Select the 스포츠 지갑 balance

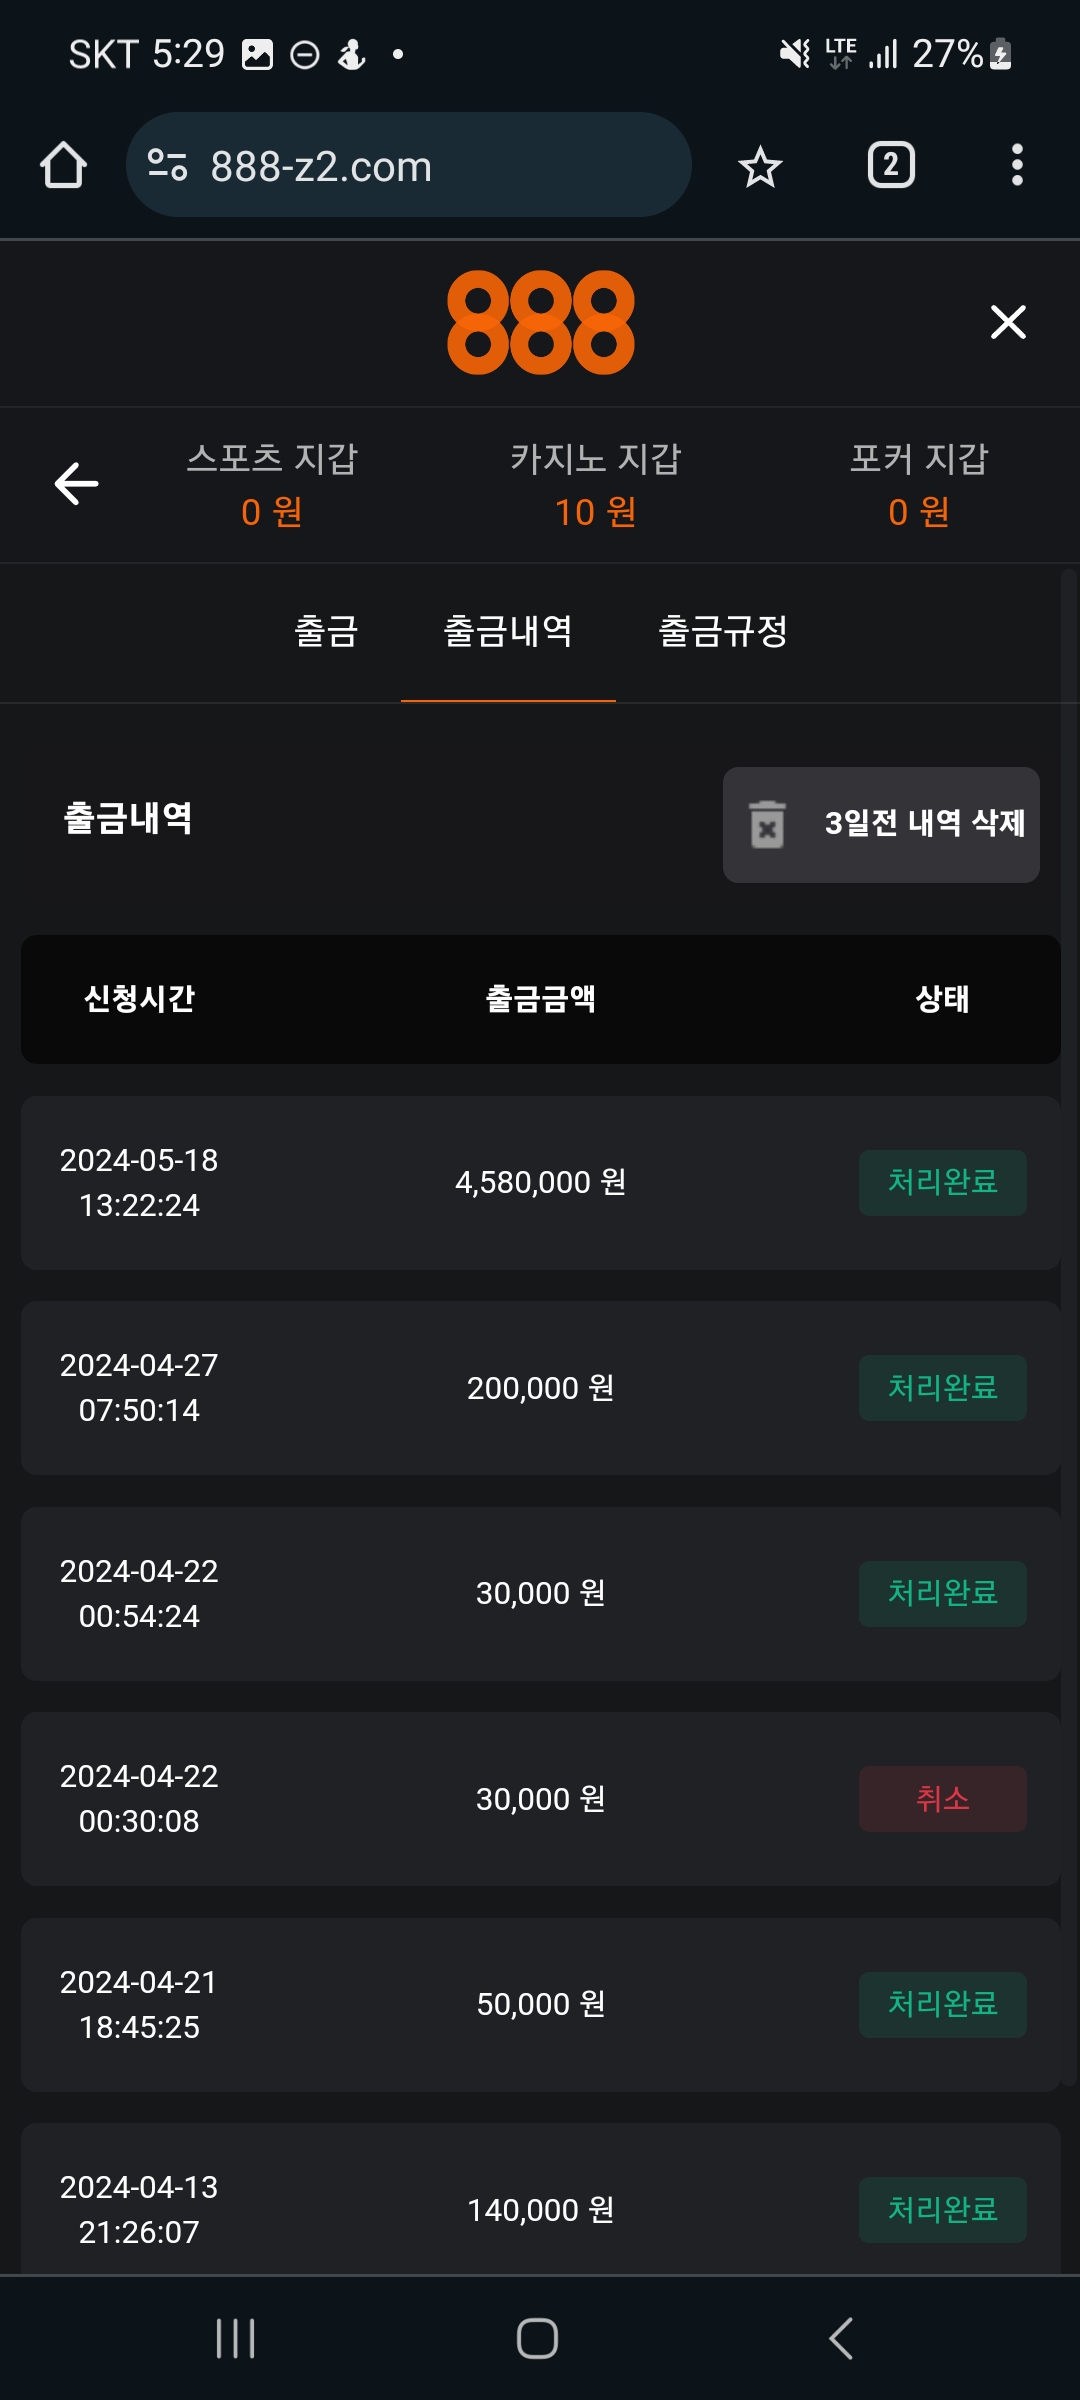pos(272,485)
